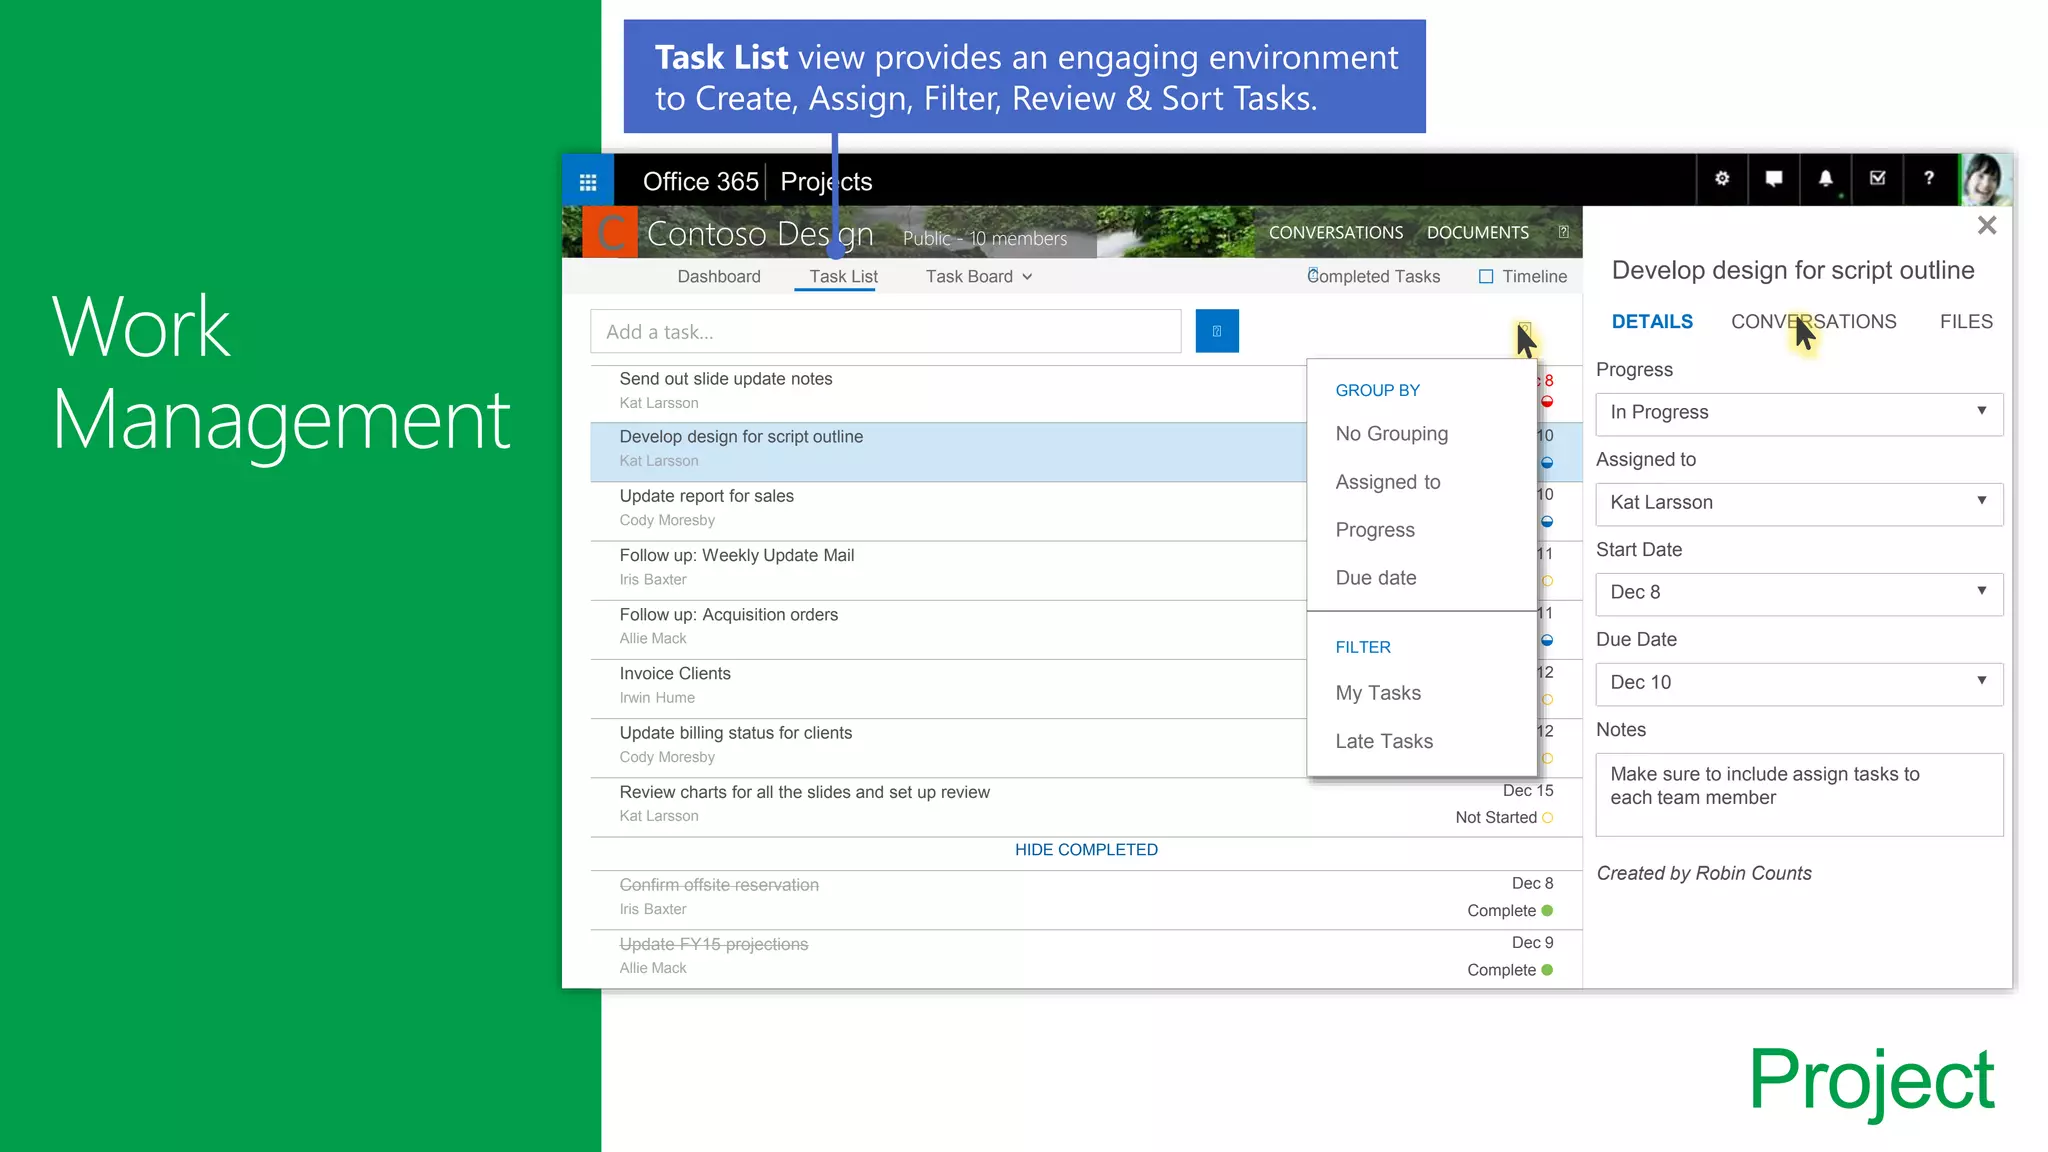
Task: Open the Due Date dropdown showing Dec 10
Action: 1799,683
